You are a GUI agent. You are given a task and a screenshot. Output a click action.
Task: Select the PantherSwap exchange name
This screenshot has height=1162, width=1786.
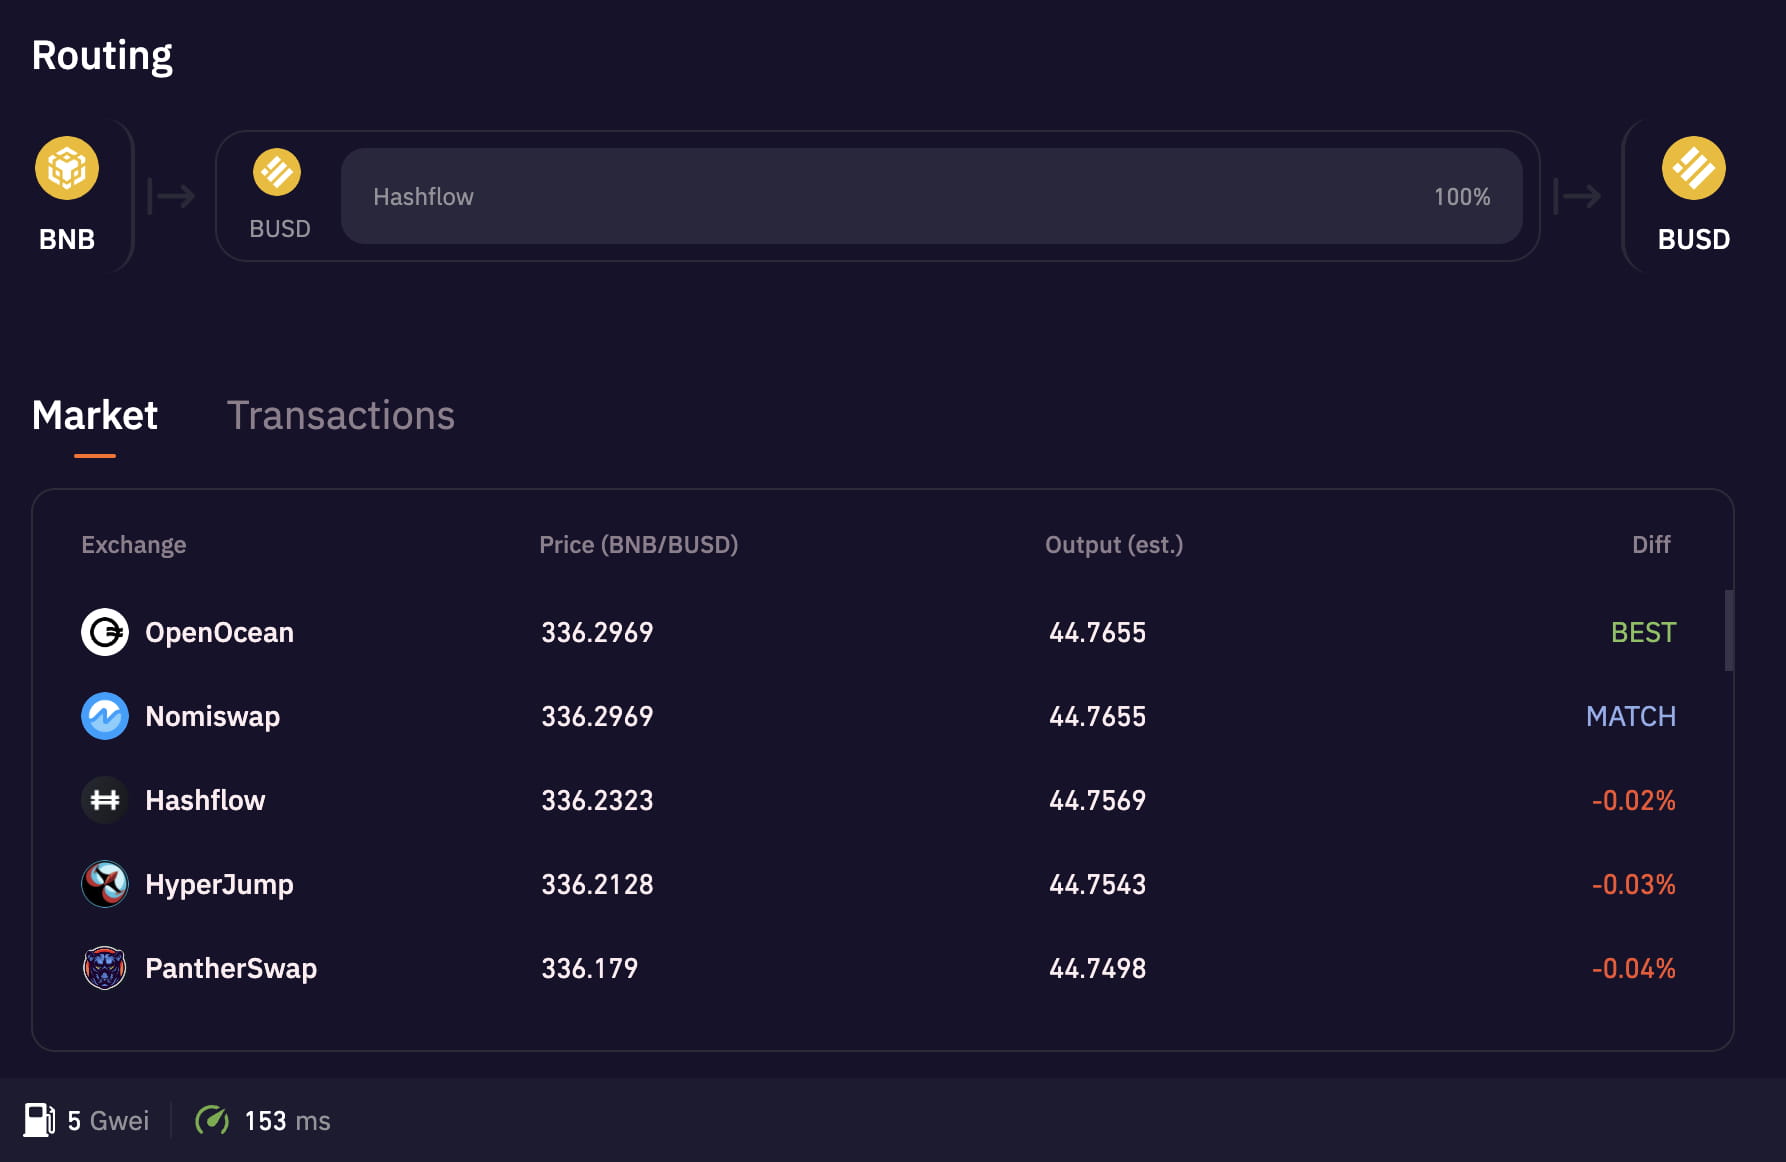231,968
